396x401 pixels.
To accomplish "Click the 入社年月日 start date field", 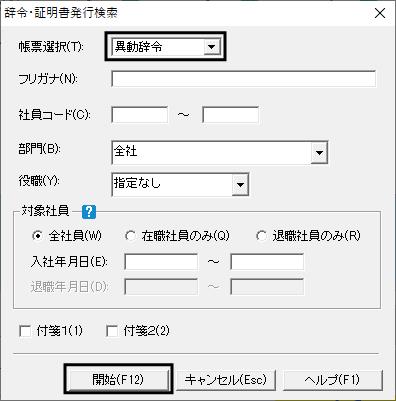I will [161, 262].
